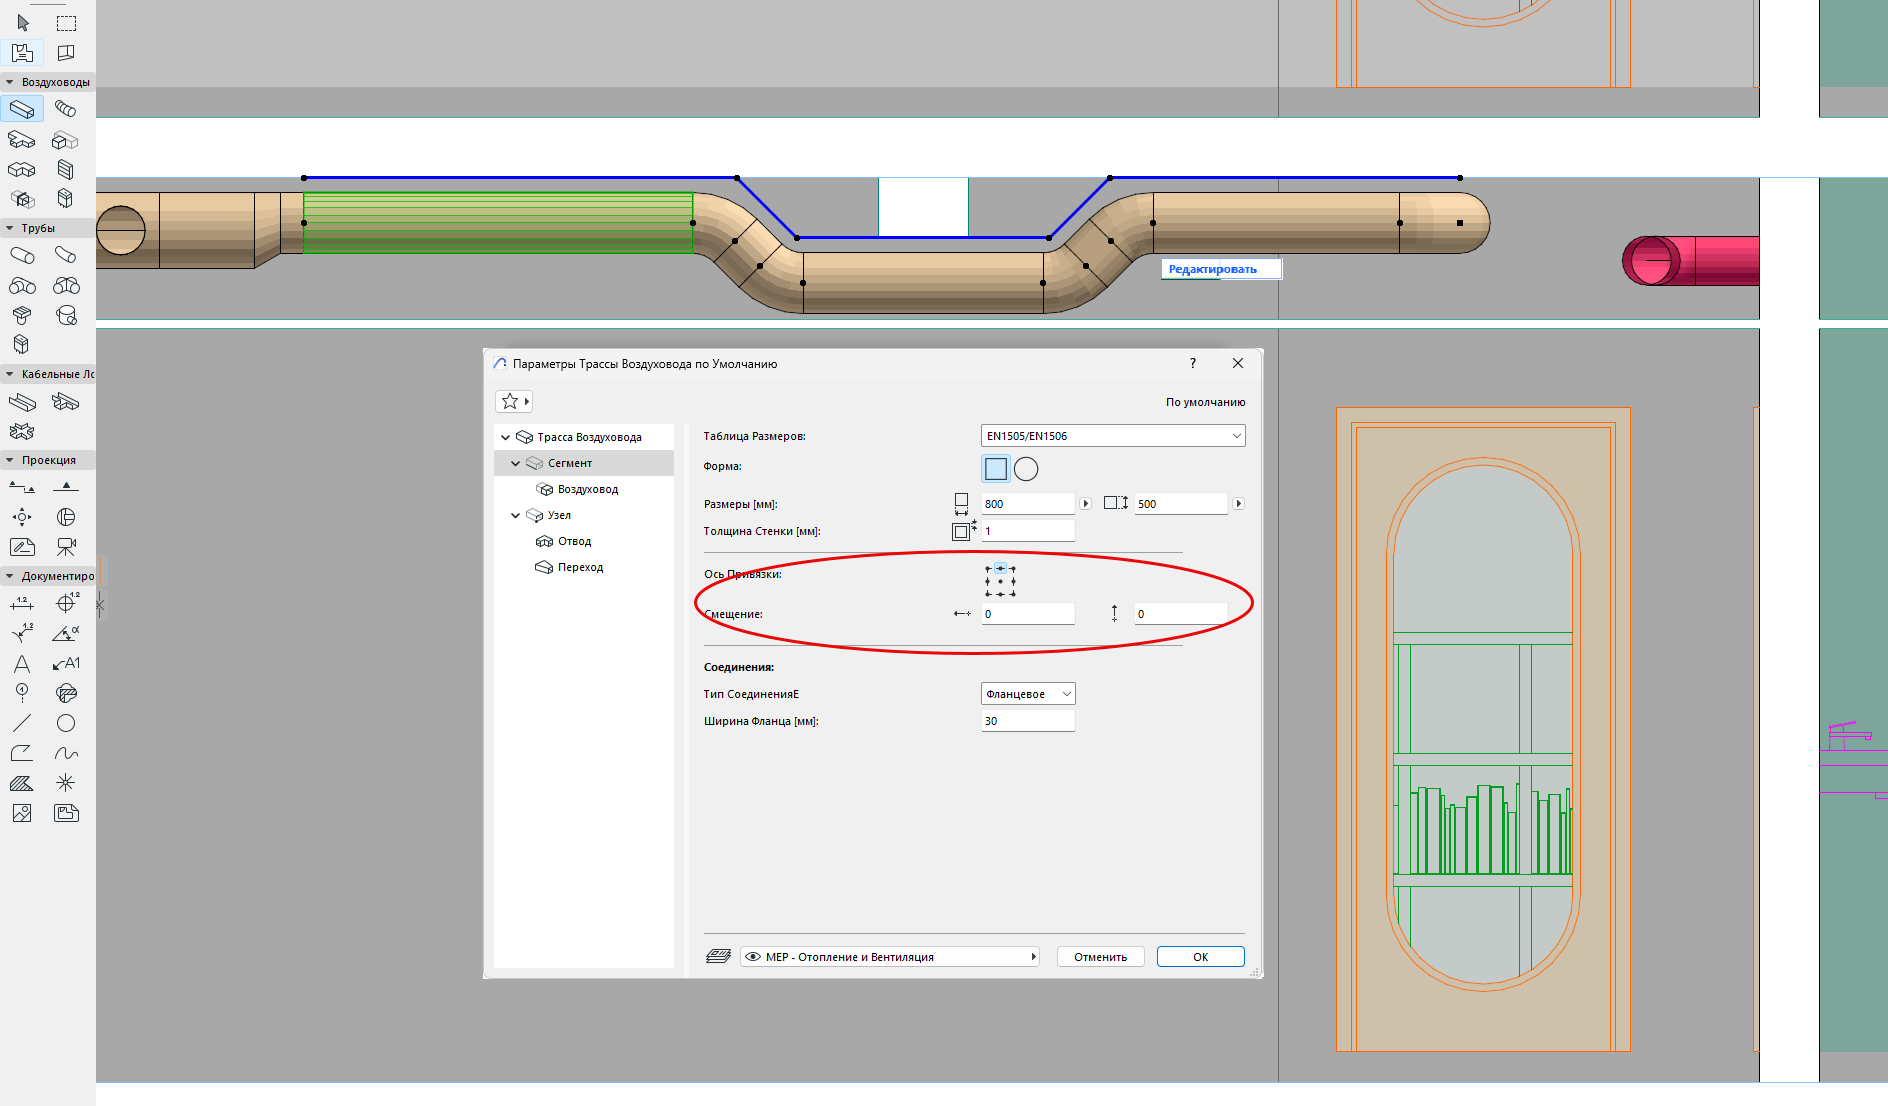Select the Marquee tool

tap(66, 23)
